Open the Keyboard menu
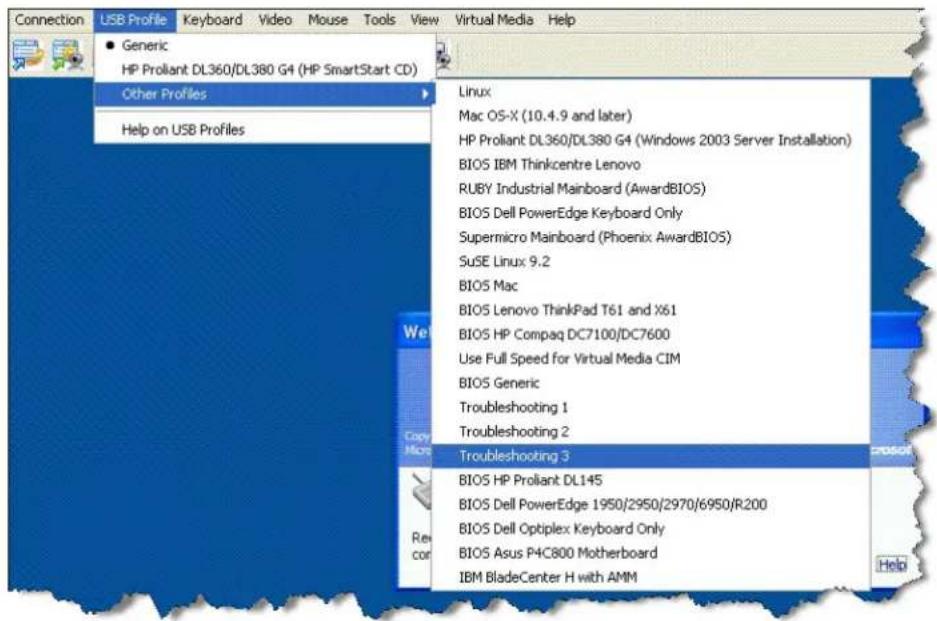This screenshot has width=937, height=621. point(213,20)
